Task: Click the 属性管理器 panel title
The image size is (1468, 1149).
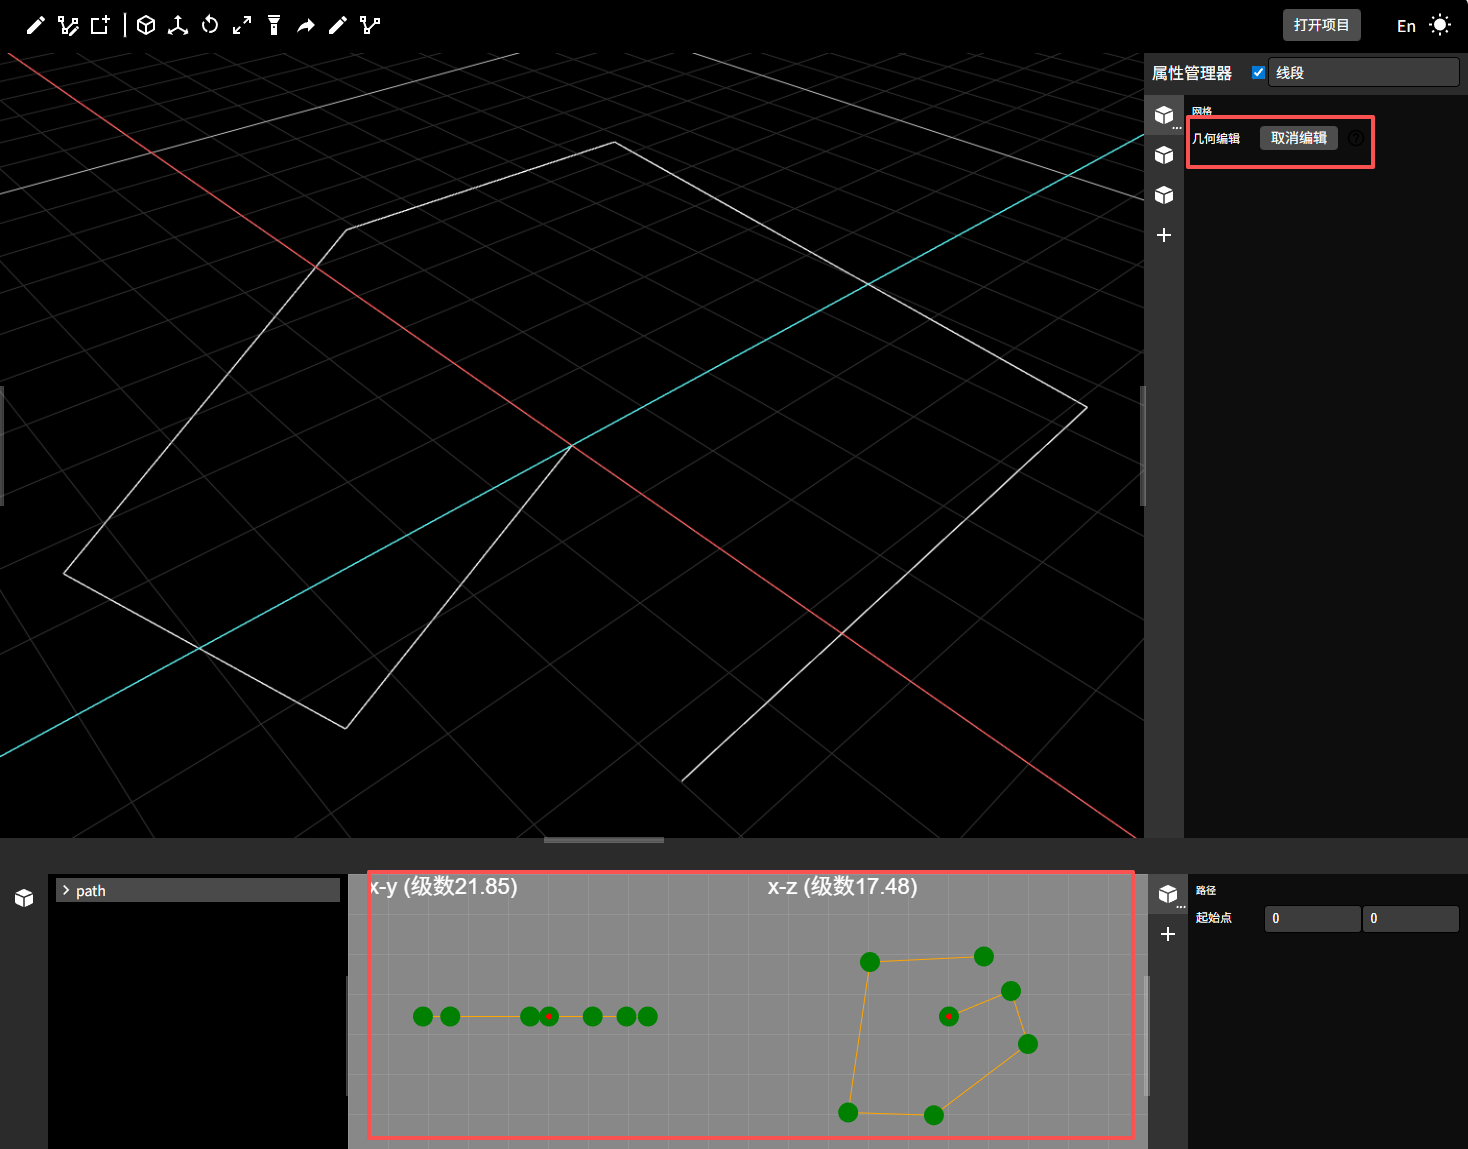Action: (x=1192, y=73)
